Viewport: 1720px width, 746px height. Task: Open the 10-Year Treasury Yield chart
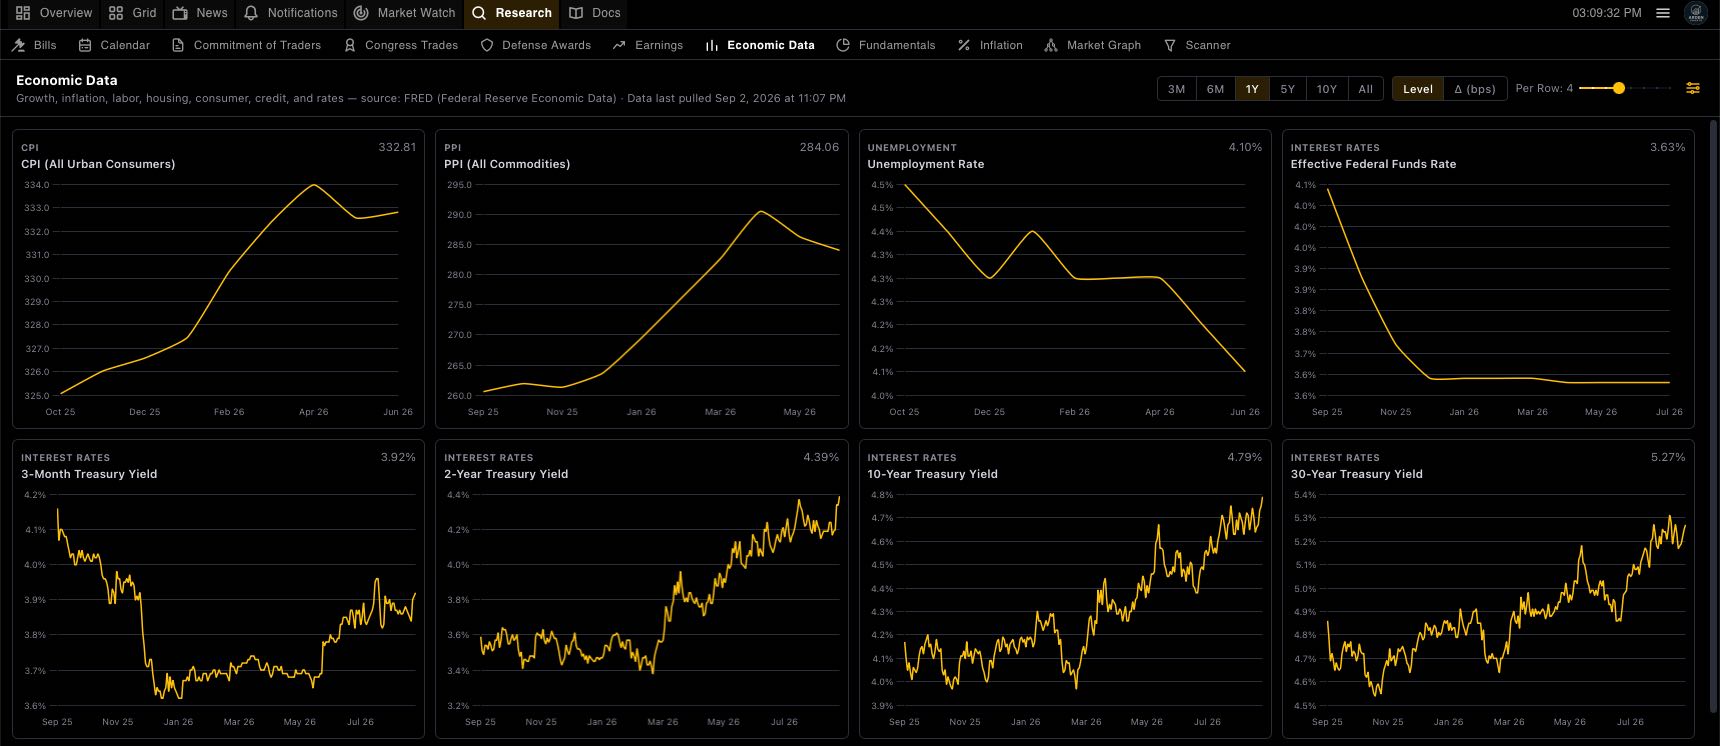pyautogui.click(x=1065, y=589)
